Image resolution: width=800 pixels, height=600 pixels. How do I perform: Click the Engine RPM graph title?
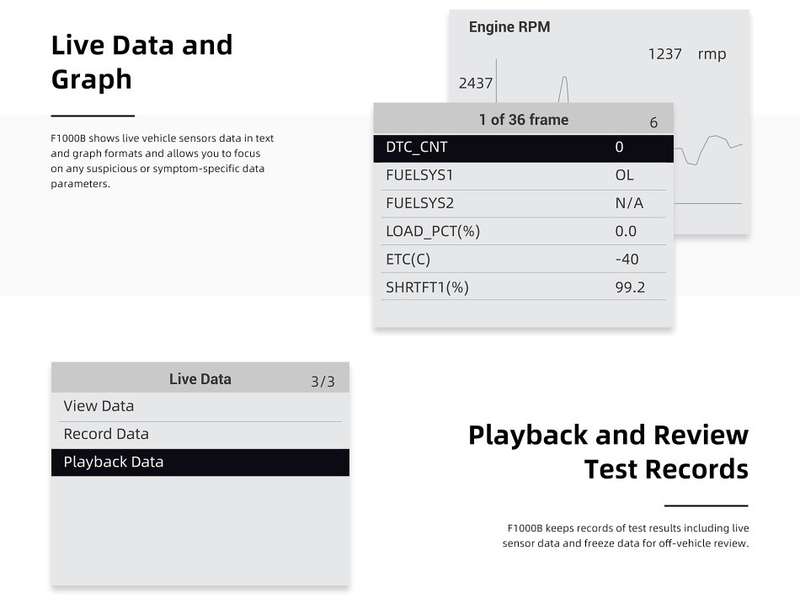pyautogui.click(x=509, y=27)
